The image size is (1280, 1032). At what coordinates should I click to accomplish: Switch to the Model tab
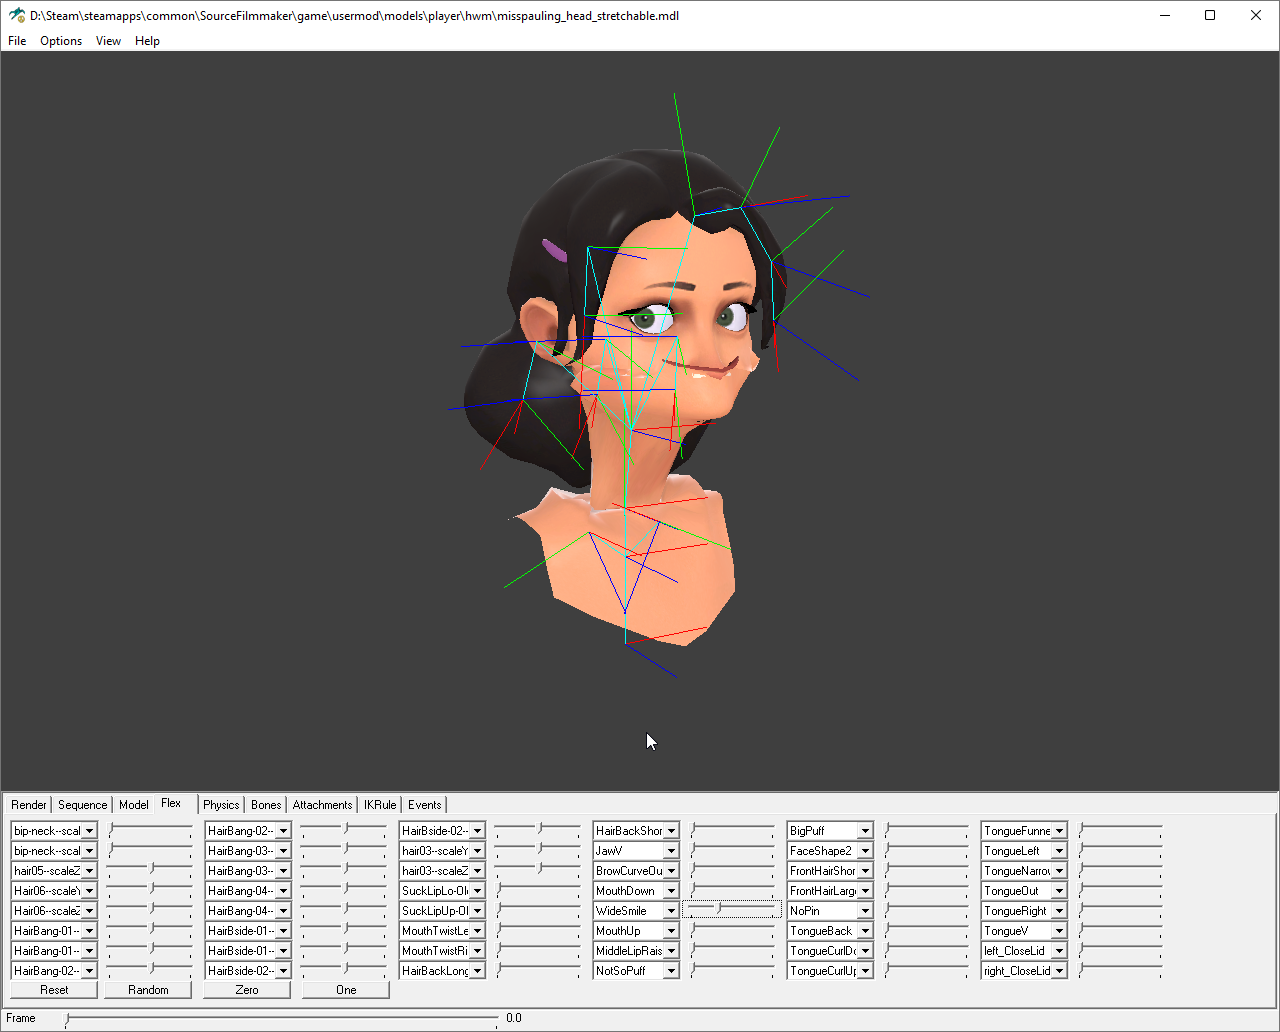pyautogui.click(x=133, y=805)
